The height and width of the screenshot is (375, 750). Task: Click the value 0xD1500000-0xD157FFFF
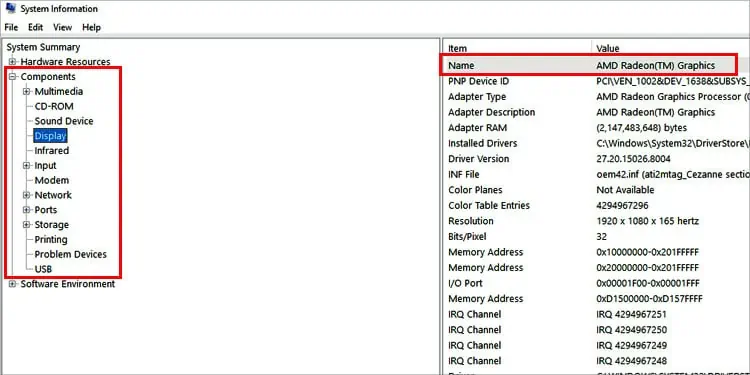tap(649, 299)
